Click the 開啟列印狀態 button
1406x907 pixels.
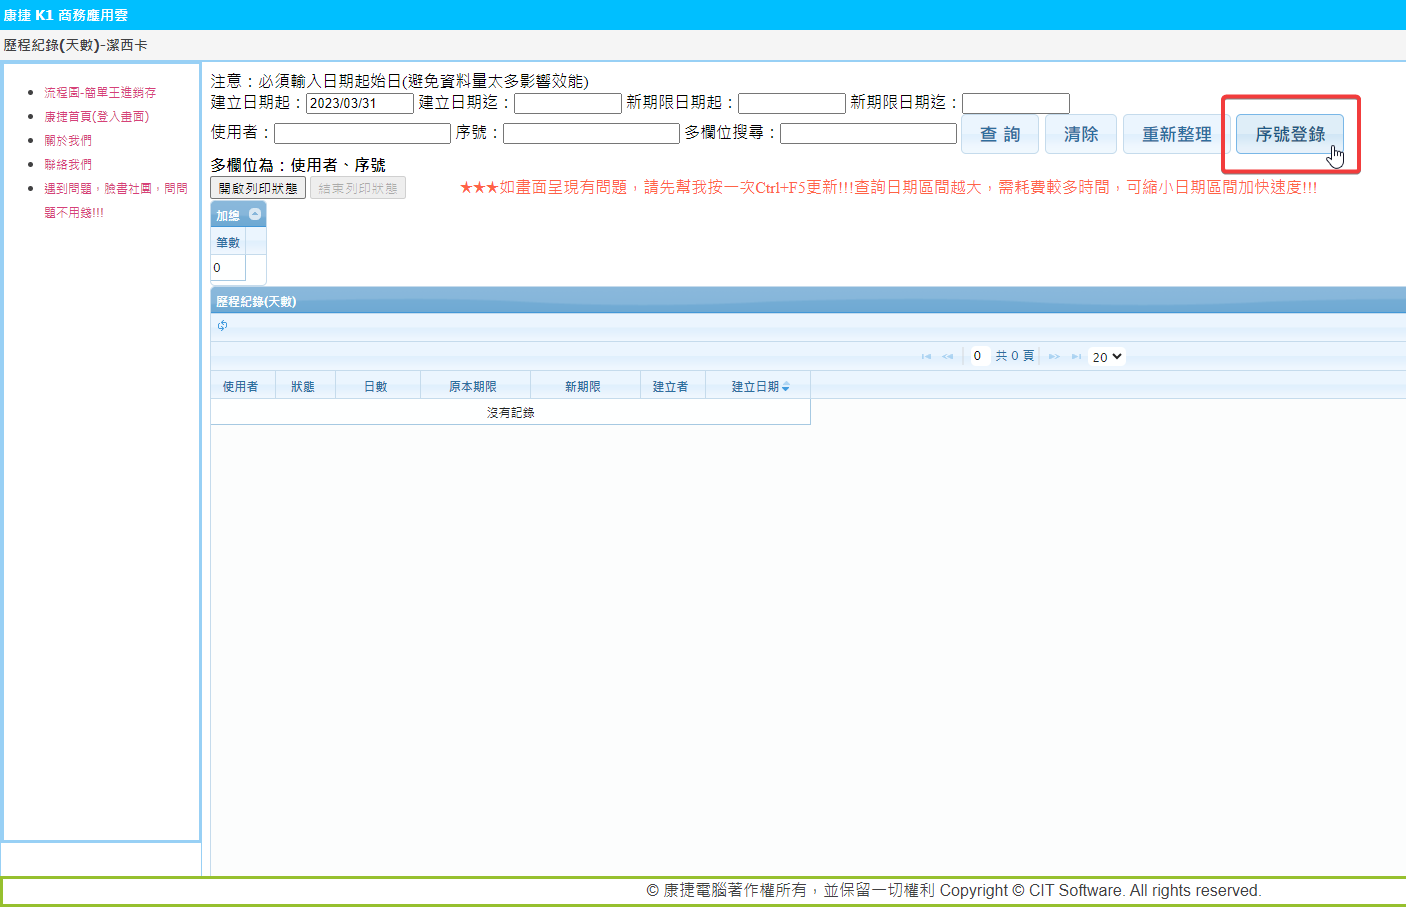click(258, 188)
